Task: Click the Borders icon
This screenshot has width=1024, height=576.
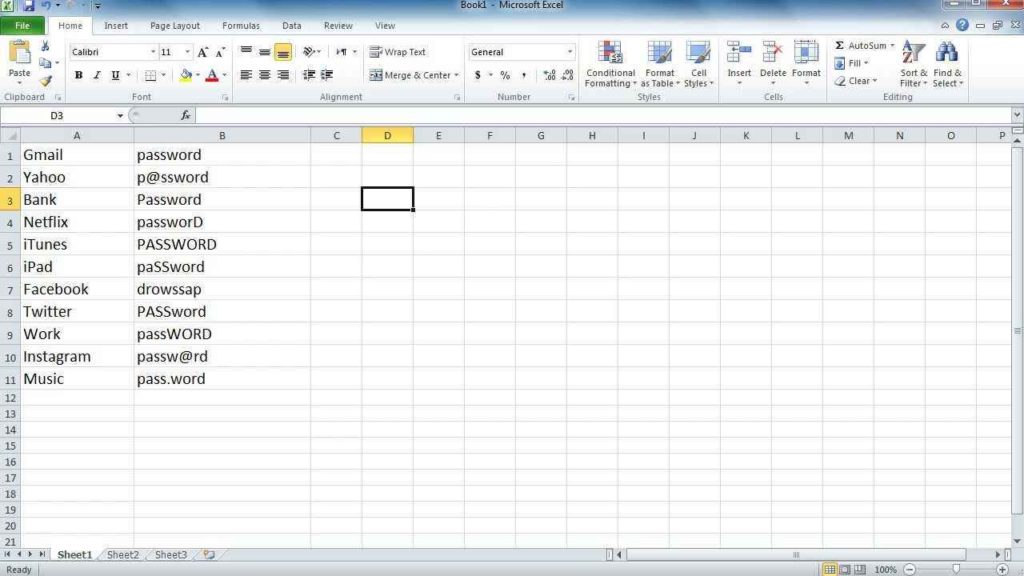Action: [150, 75]
